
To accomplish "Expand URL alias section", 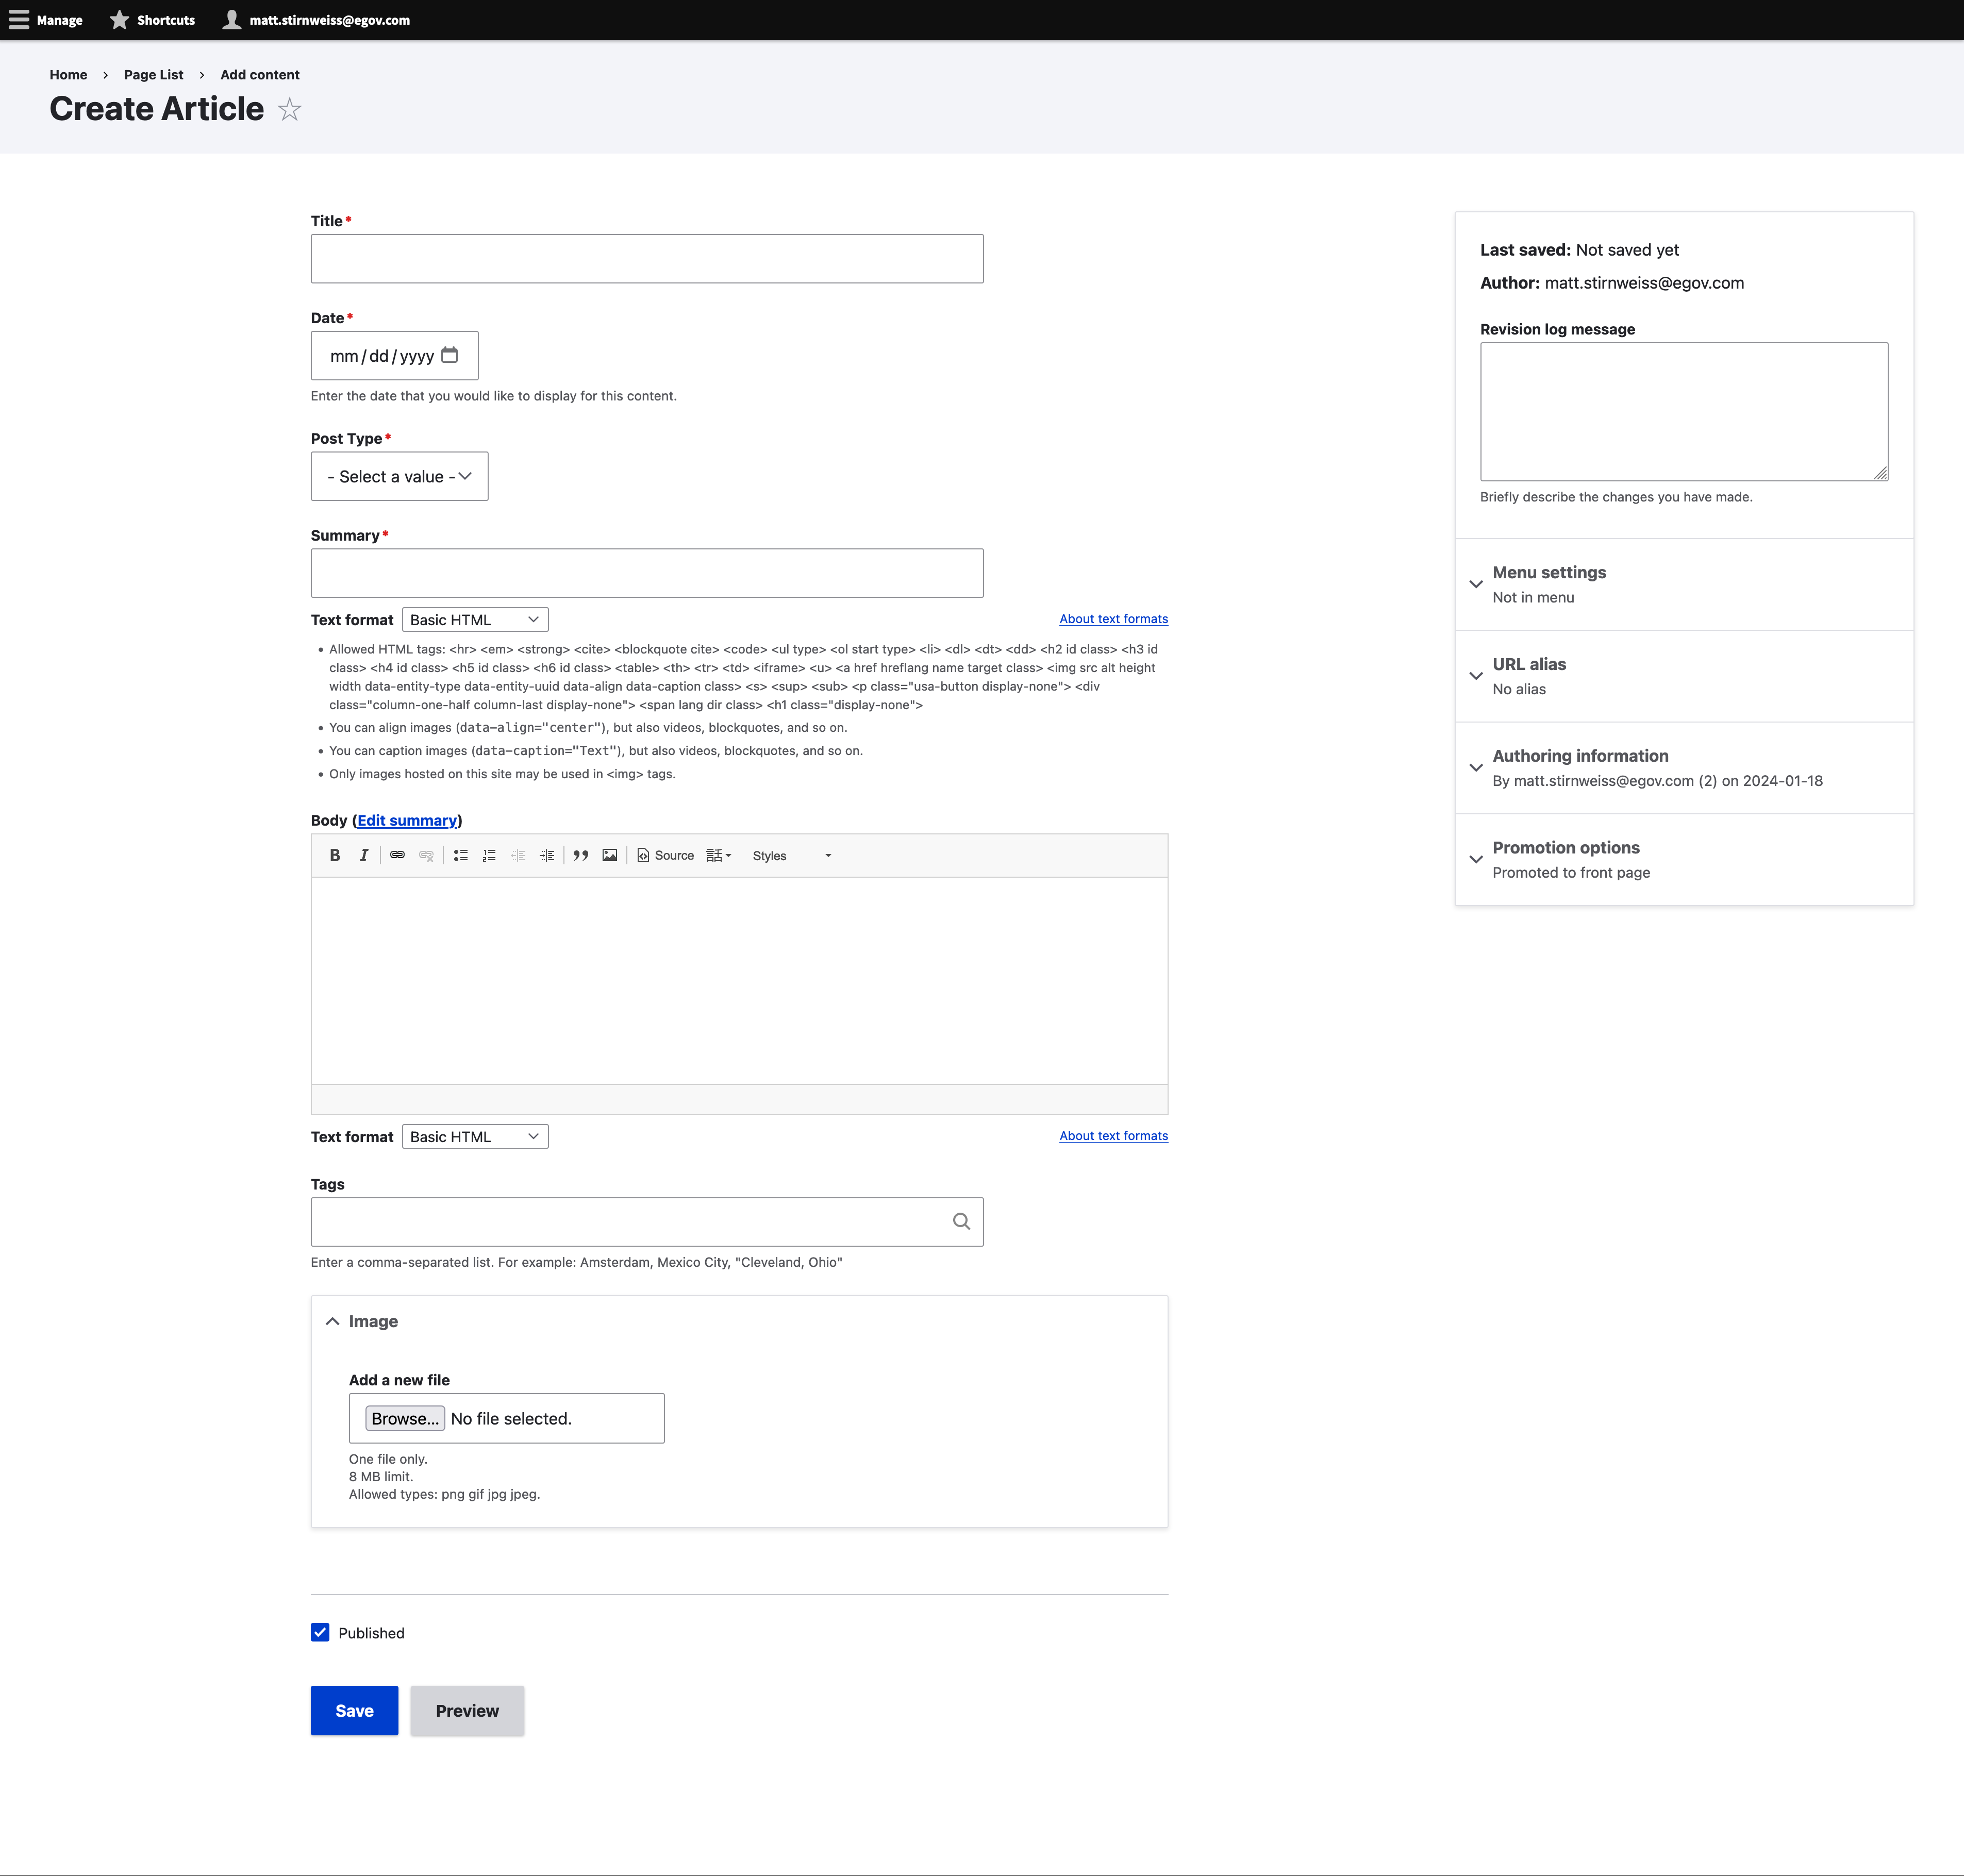I will click(x=1684, y=676).
